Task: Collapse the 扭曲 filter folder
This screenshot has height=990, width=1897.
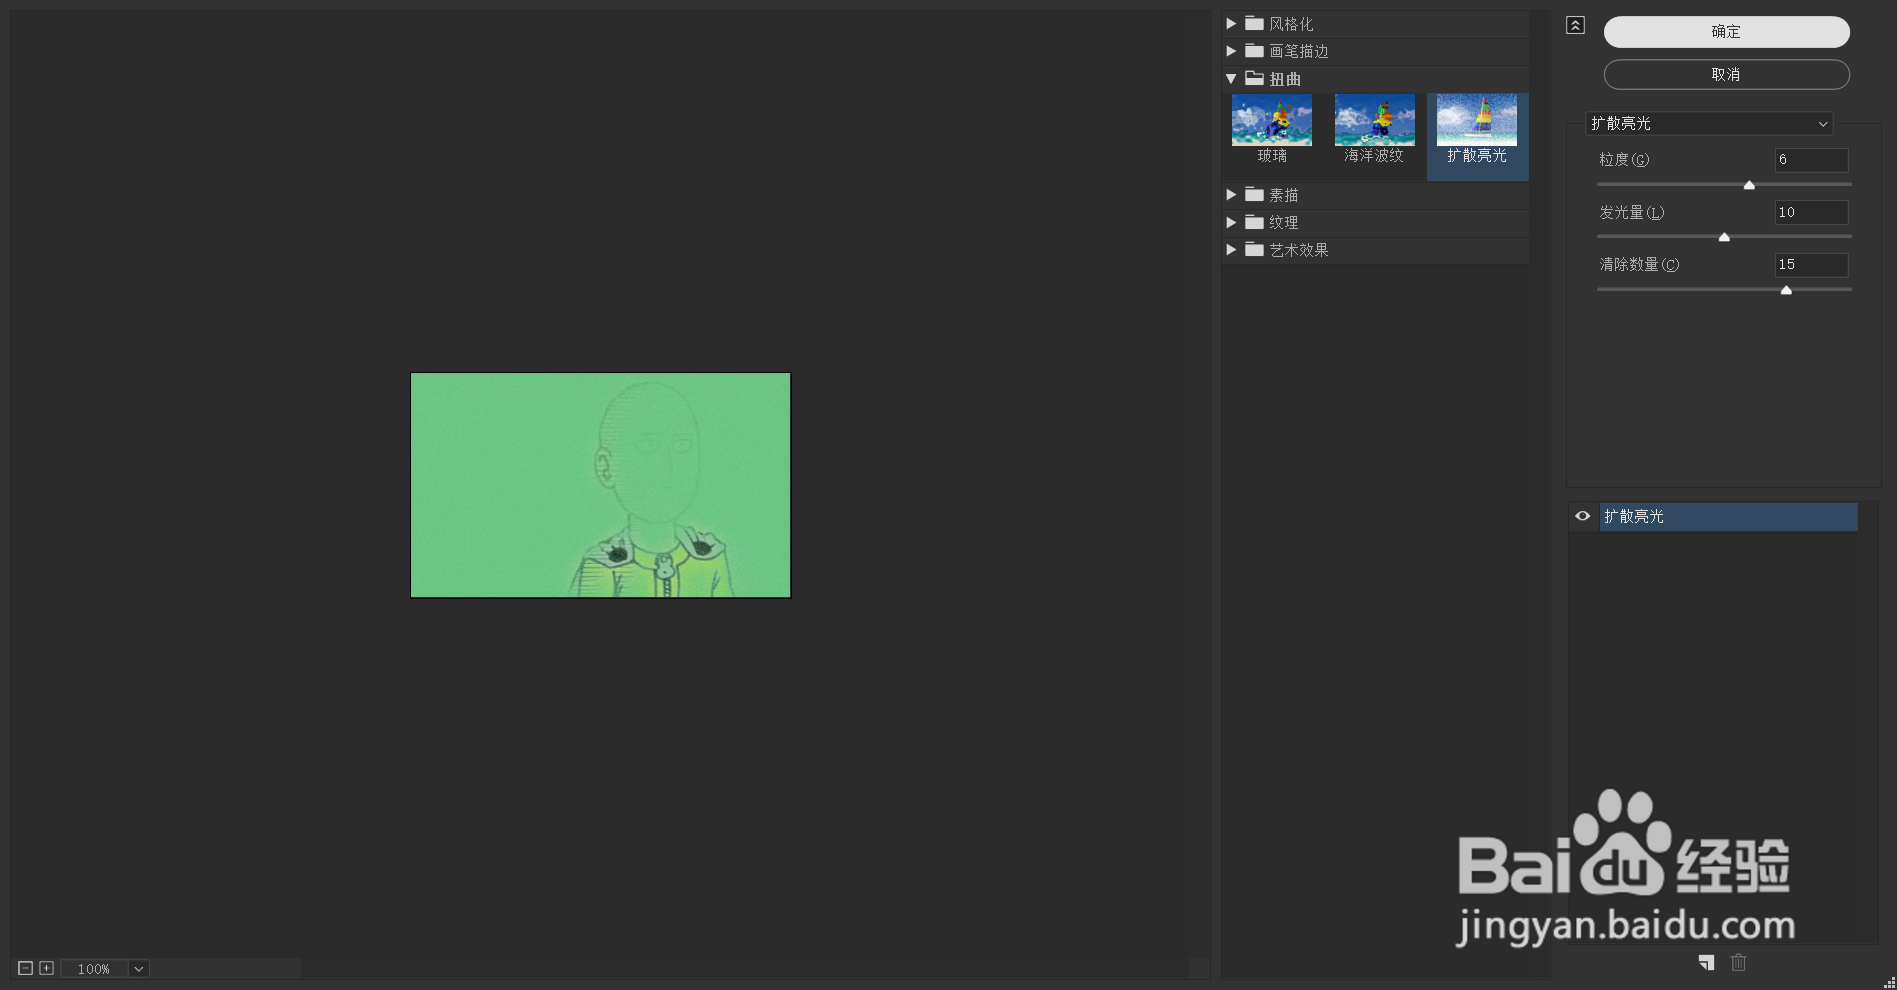Action: point(1231,78)
